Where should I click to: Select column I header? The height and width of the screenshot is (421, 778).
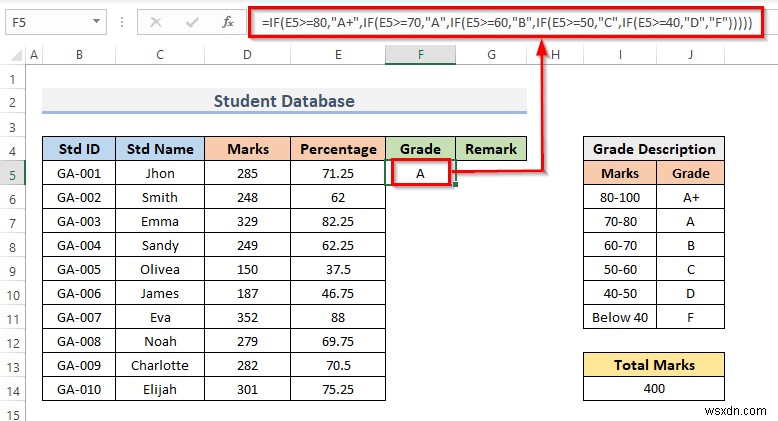[620, 55]
